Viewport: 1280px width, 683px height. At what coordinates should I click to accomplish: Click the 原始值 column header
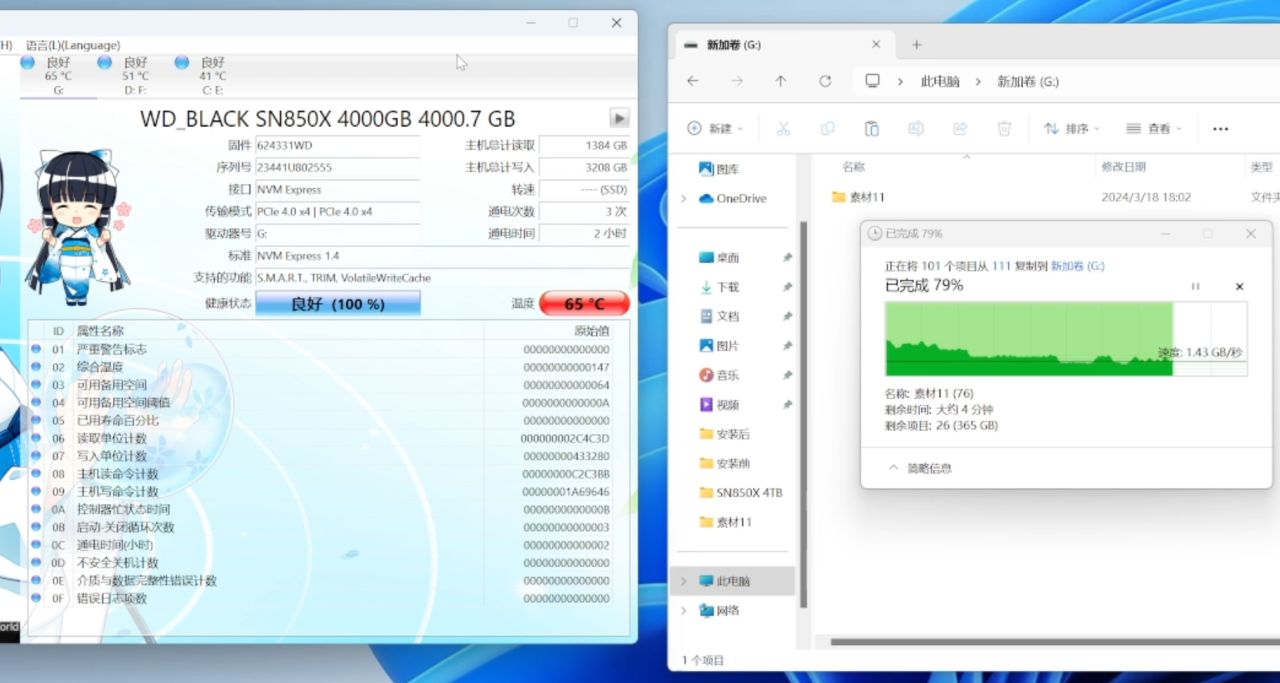591,331
